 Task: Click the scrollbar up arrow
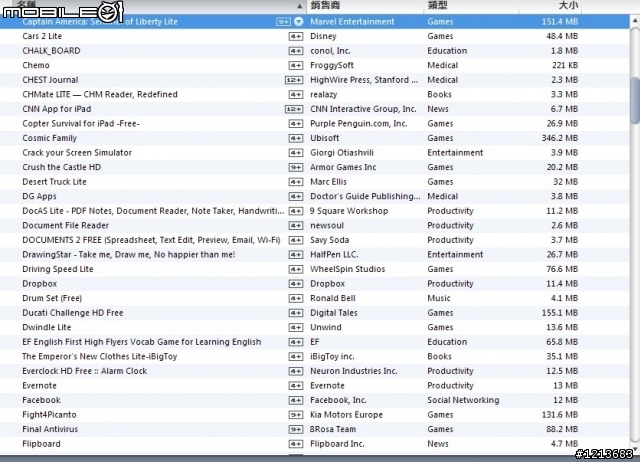point(635,20)
